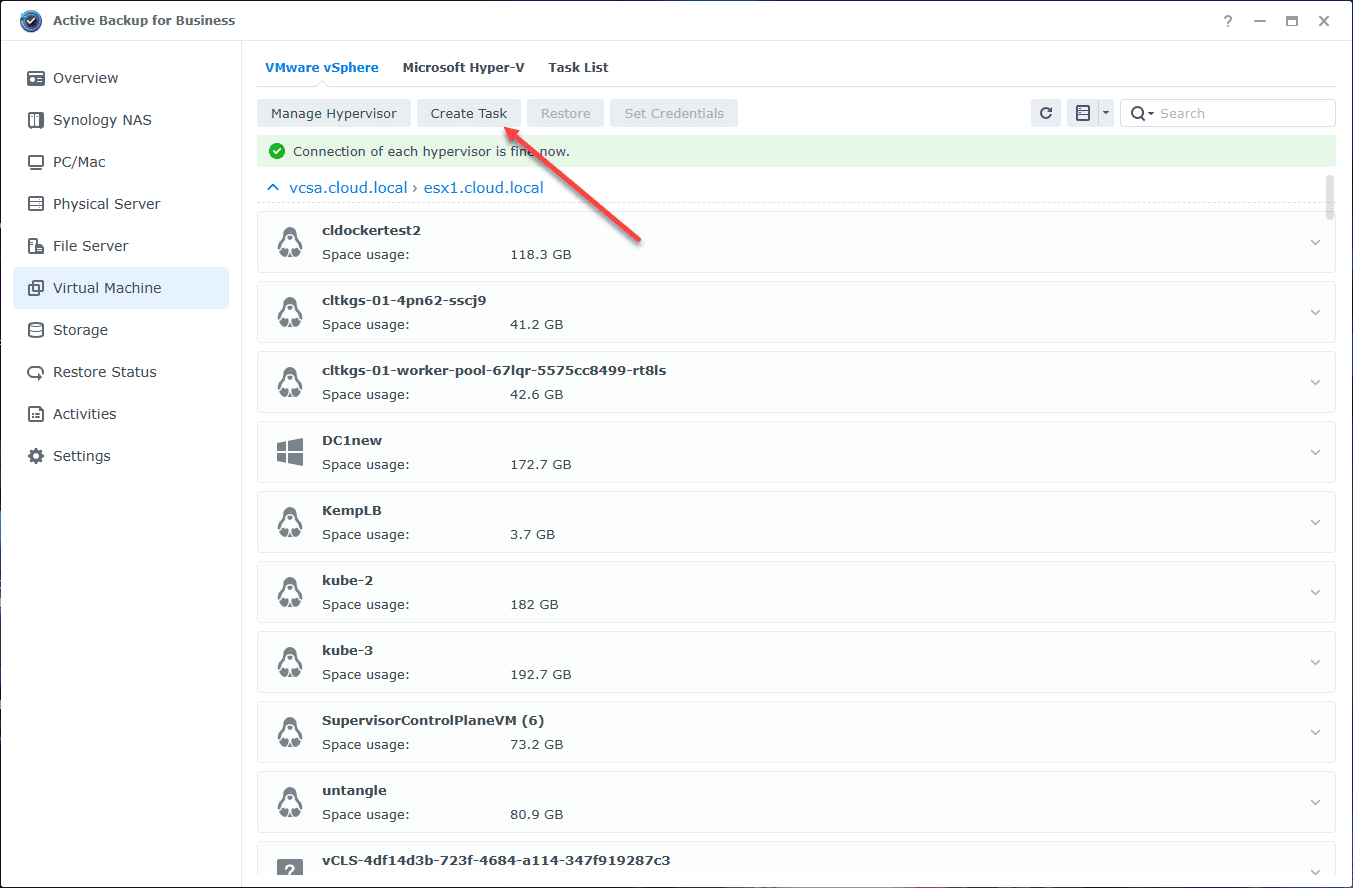Open the Physical Server section

(120, 204)
